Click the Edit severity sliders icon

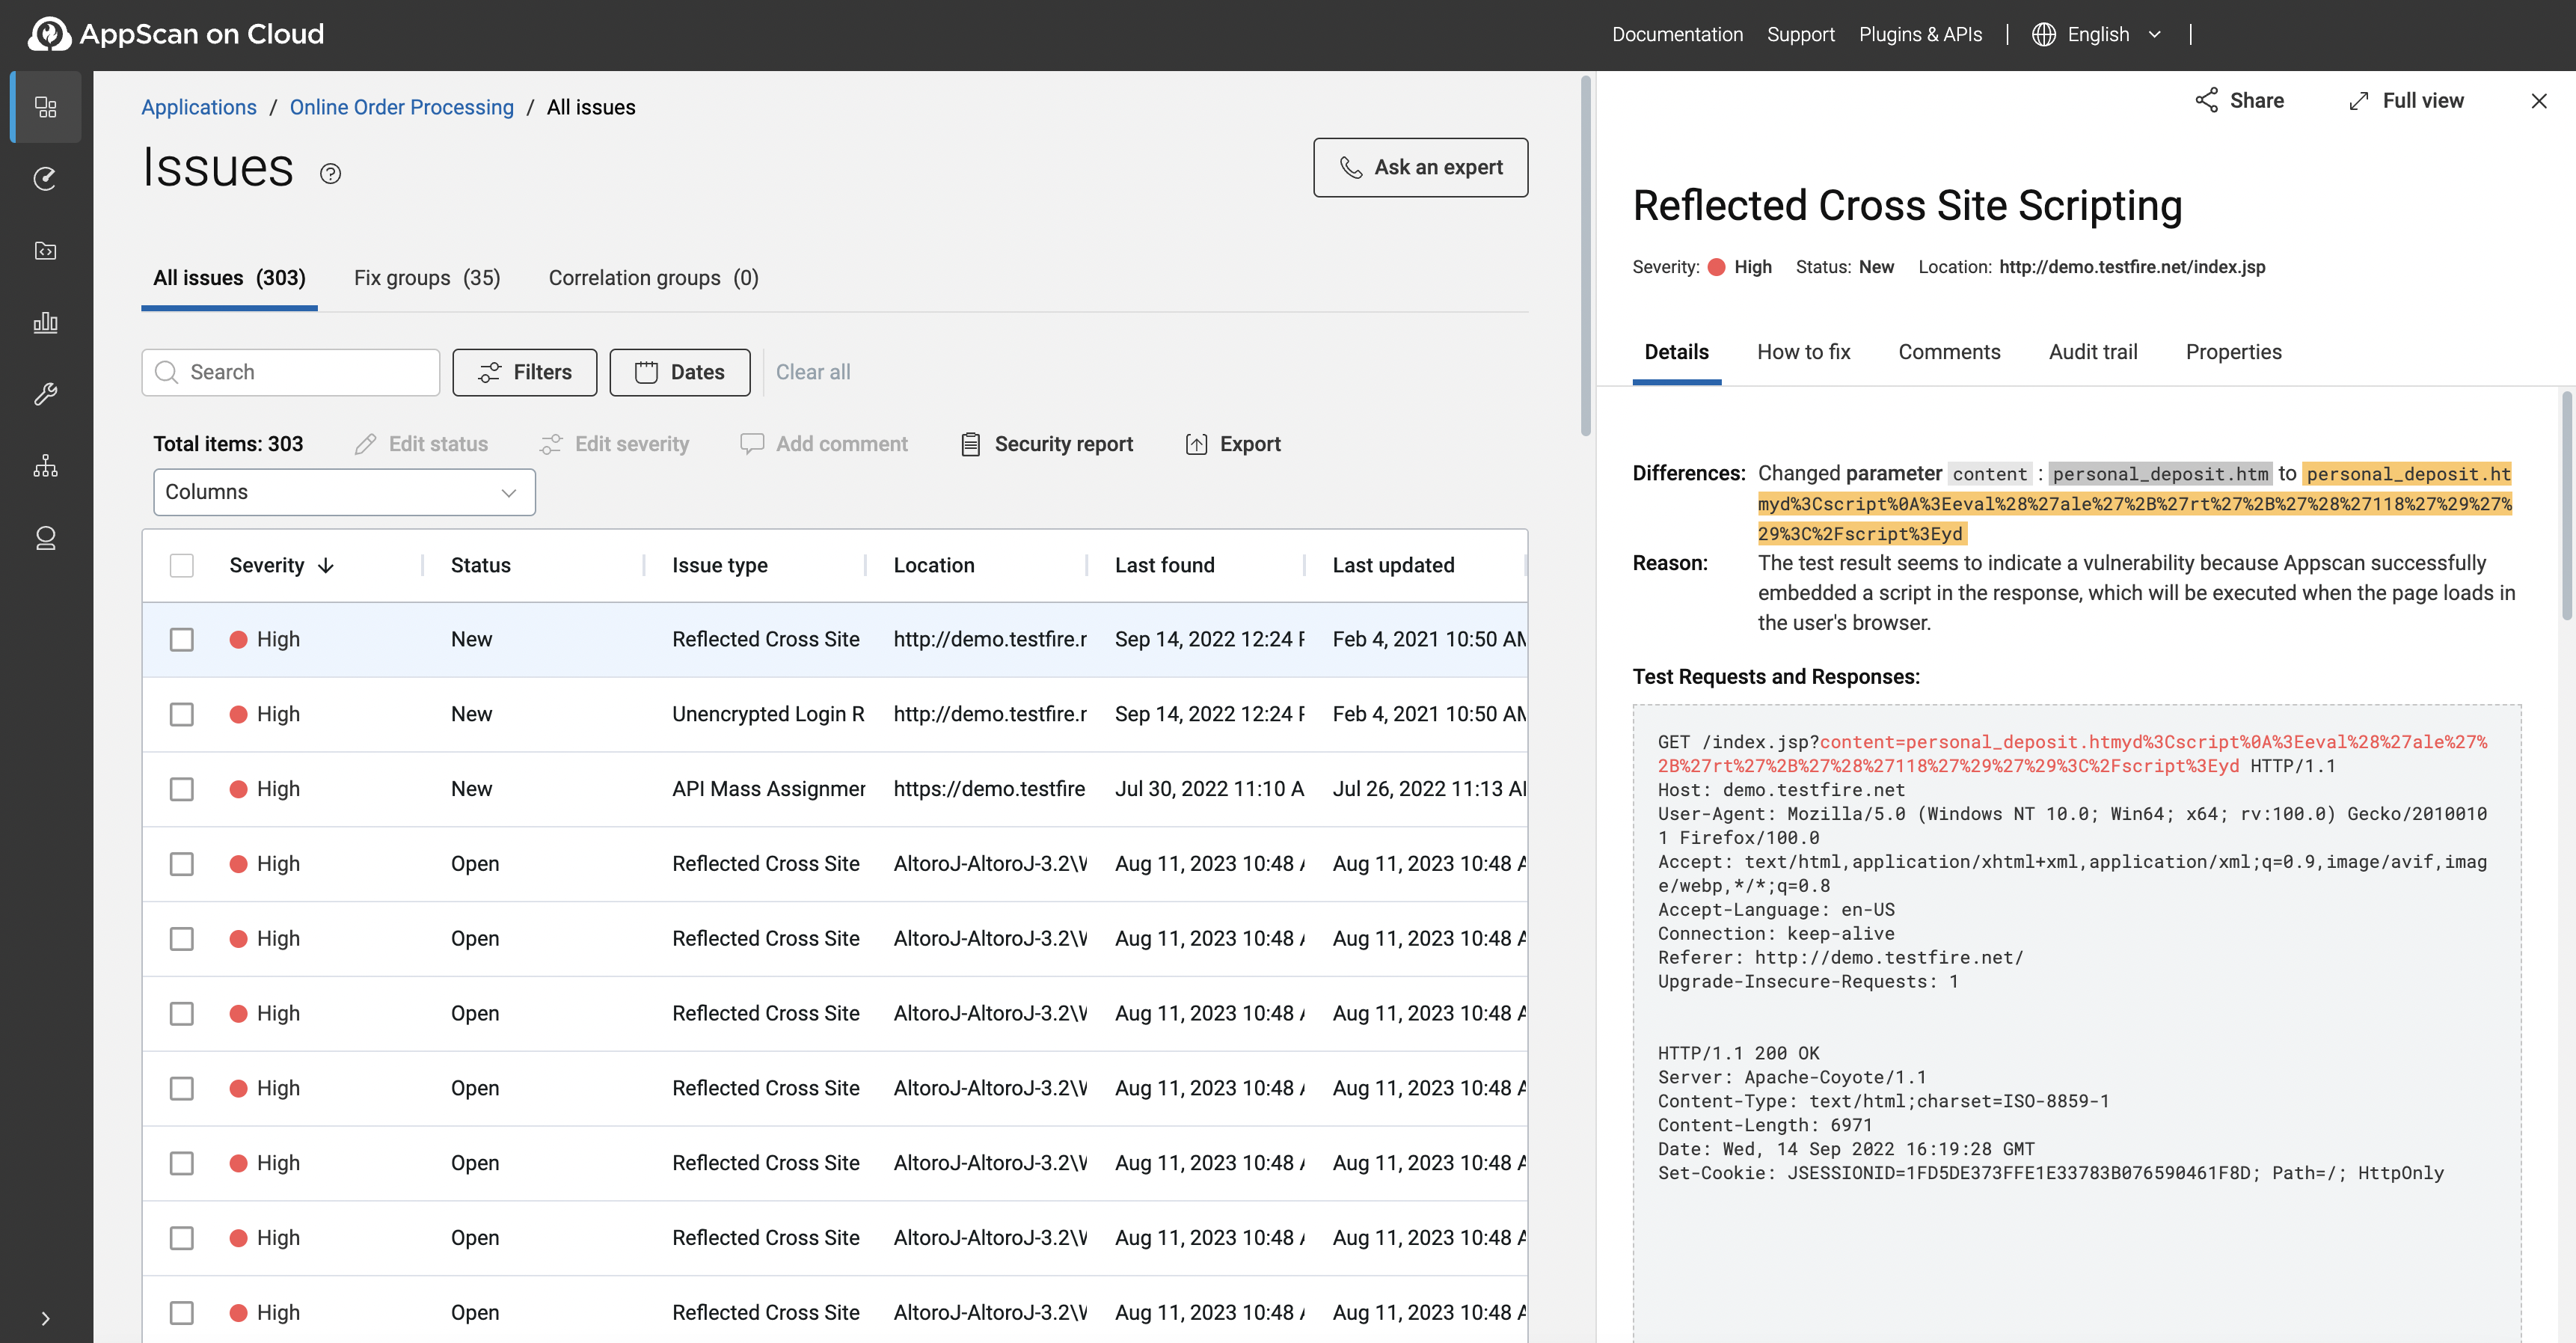click(x=550, y=444)
